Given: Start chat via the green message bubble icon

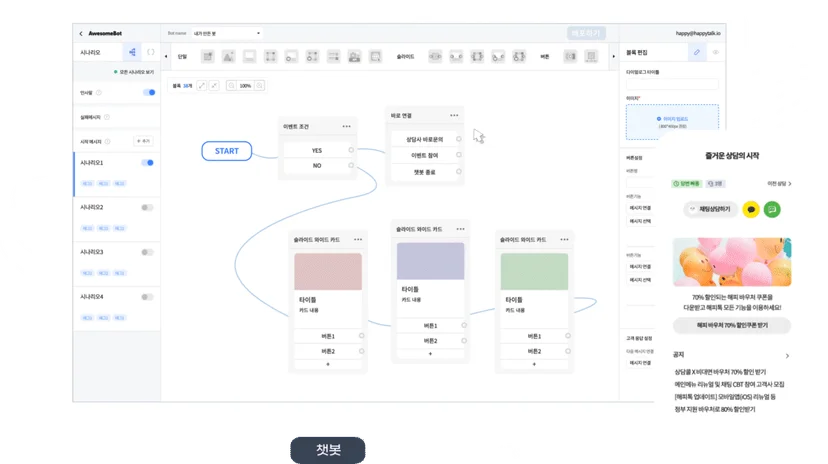Looking at the screenshot, I should tap(772, 210).
